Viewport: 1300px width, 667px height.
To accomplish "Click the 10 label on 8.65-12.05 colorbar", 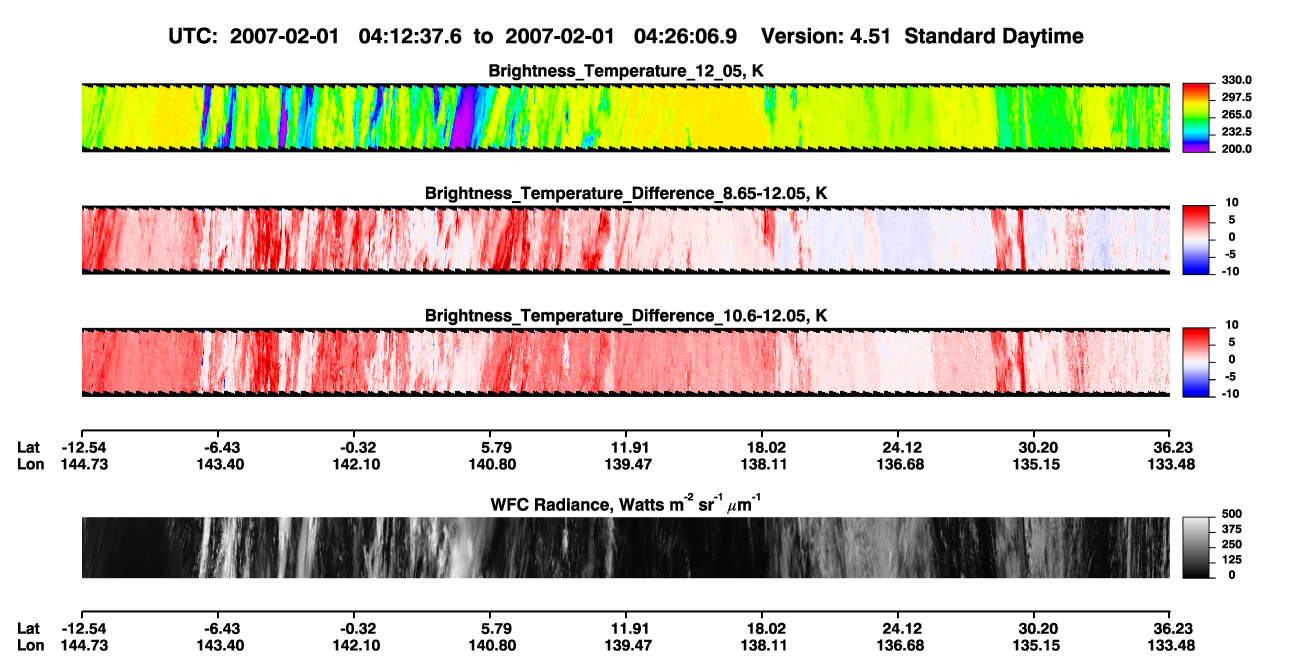I will click(x=1233, y=202).
